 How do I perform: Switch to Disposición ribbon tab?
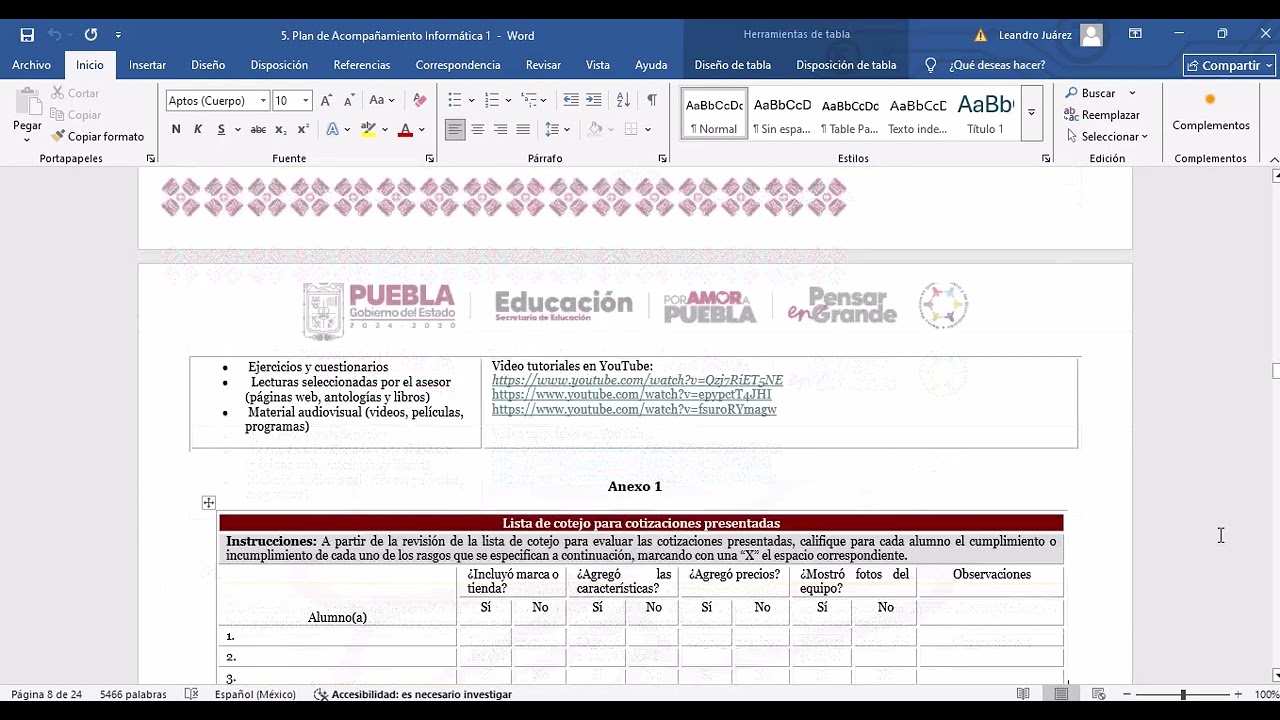tap(279, 65)
